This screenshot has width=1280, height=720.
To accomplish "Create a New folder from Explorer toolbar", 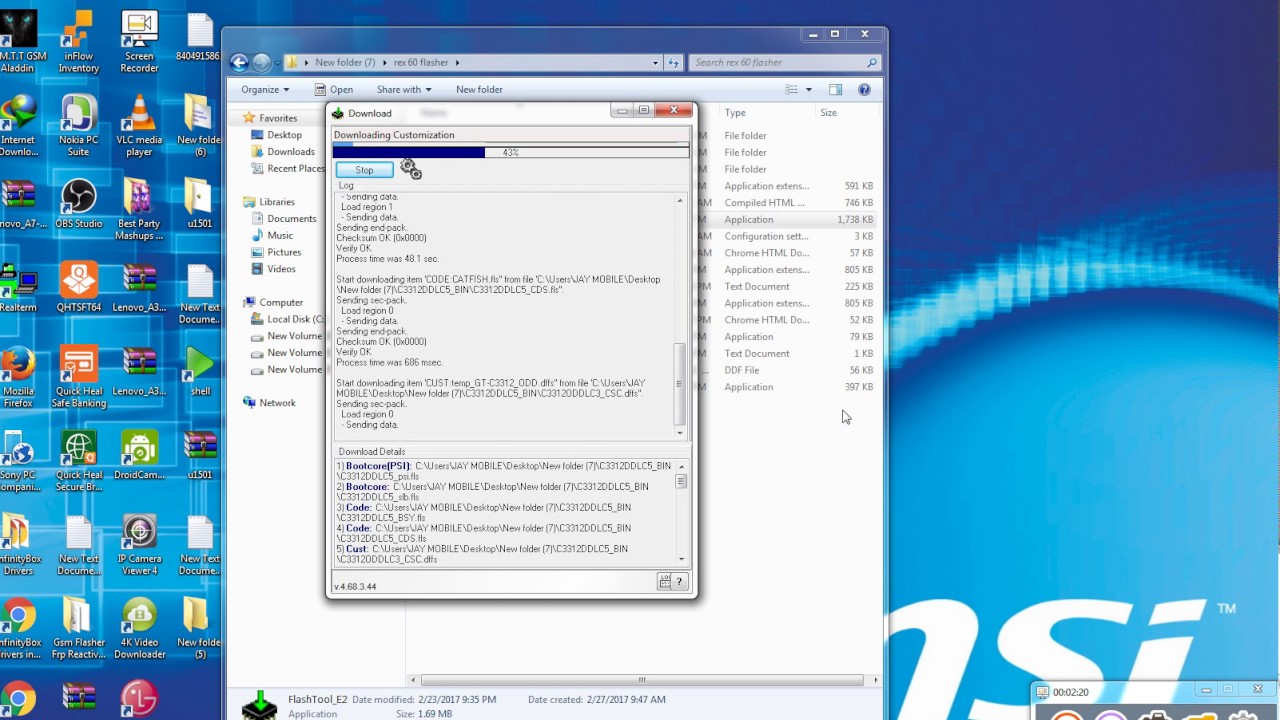I will coord(479,89).
